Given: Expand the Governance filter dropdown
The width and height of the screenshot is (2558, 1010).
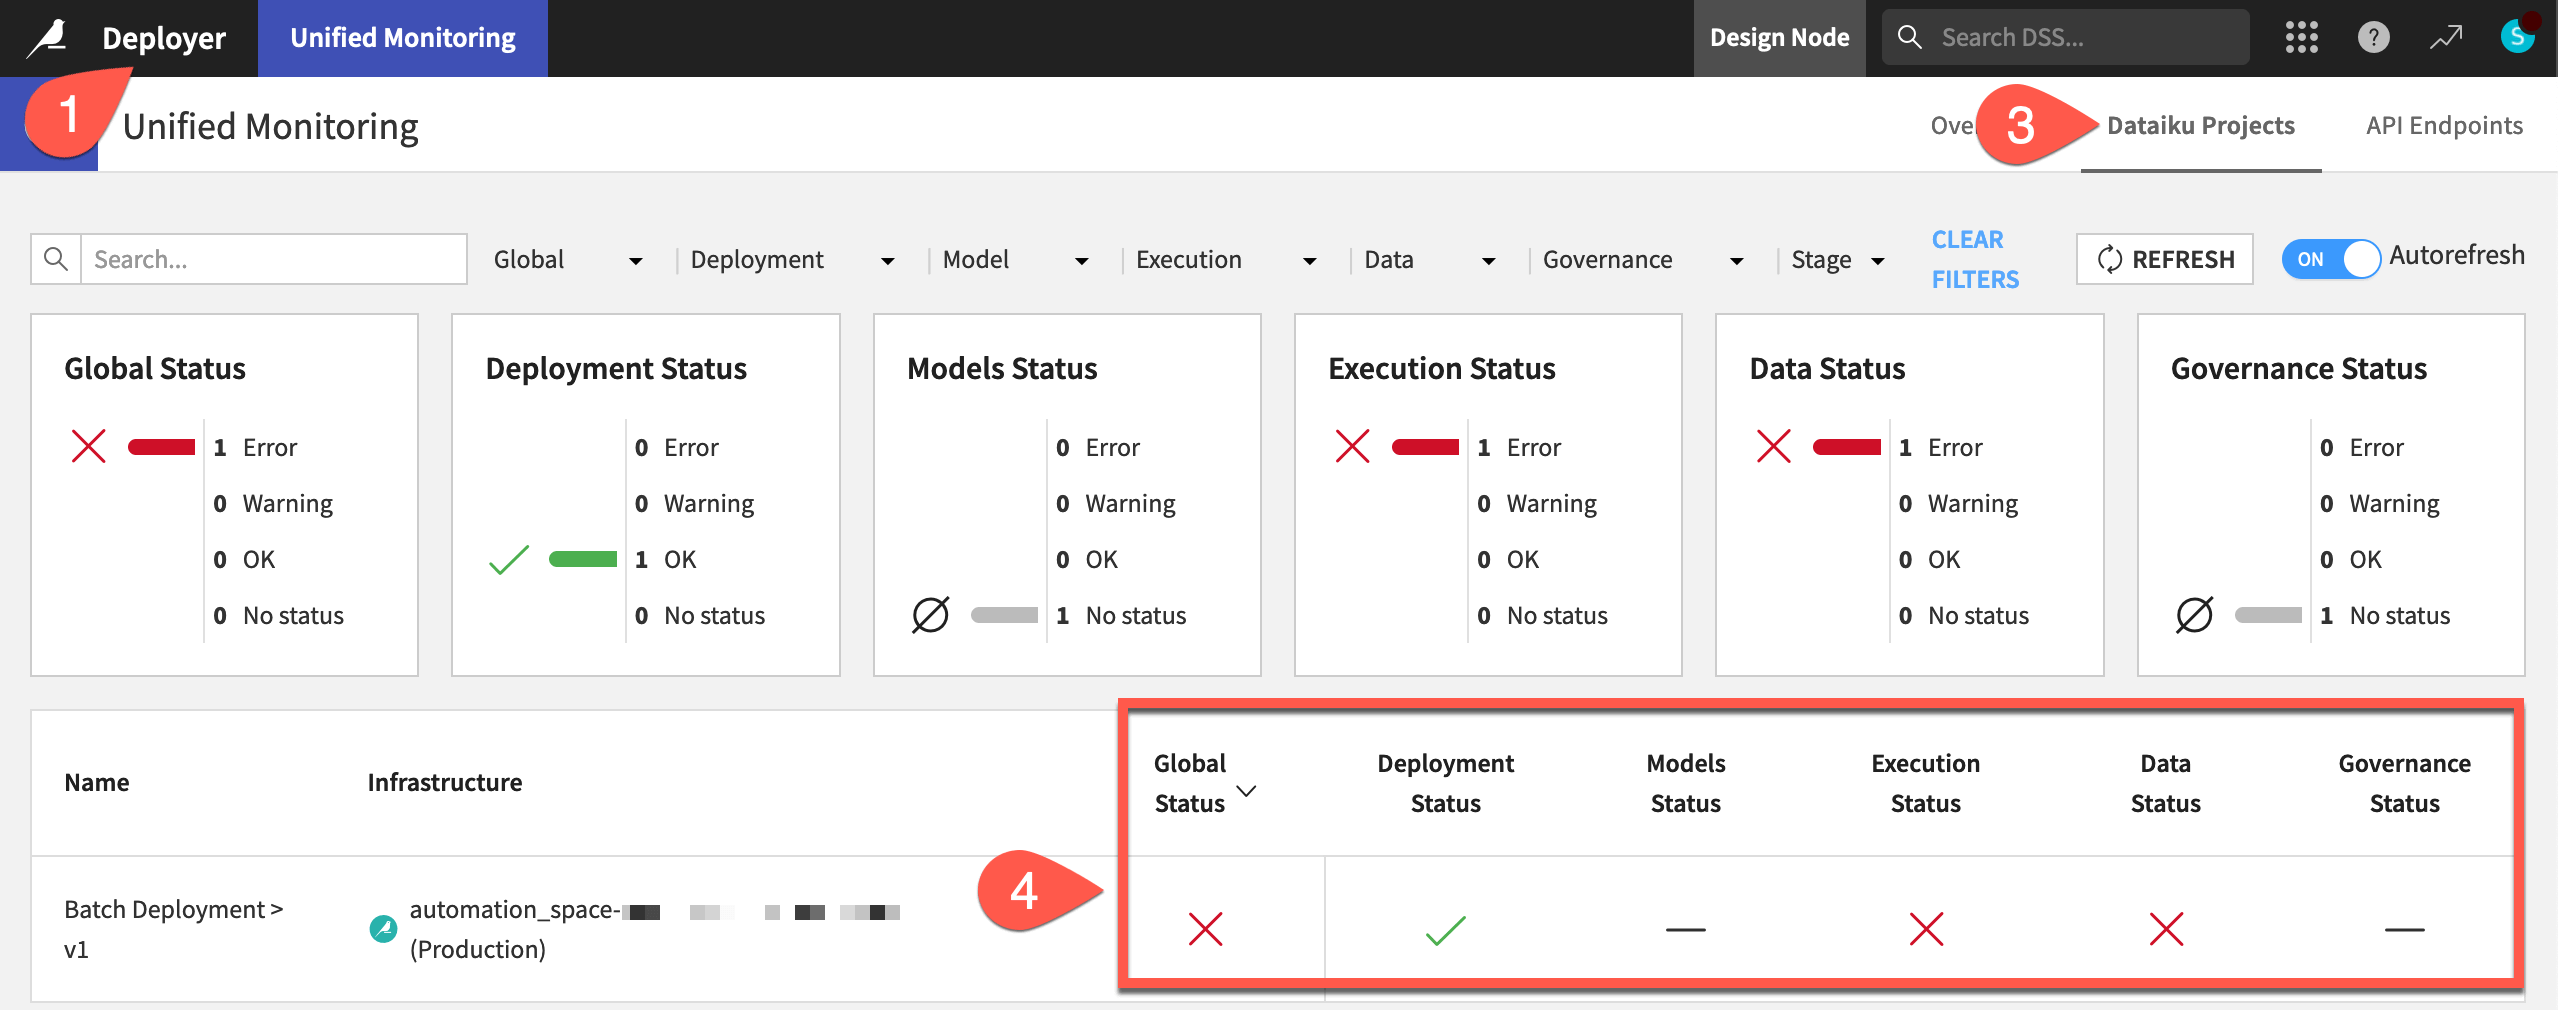Looking at the screenshot, I should pyautogui.click(x=1643, y=260).
